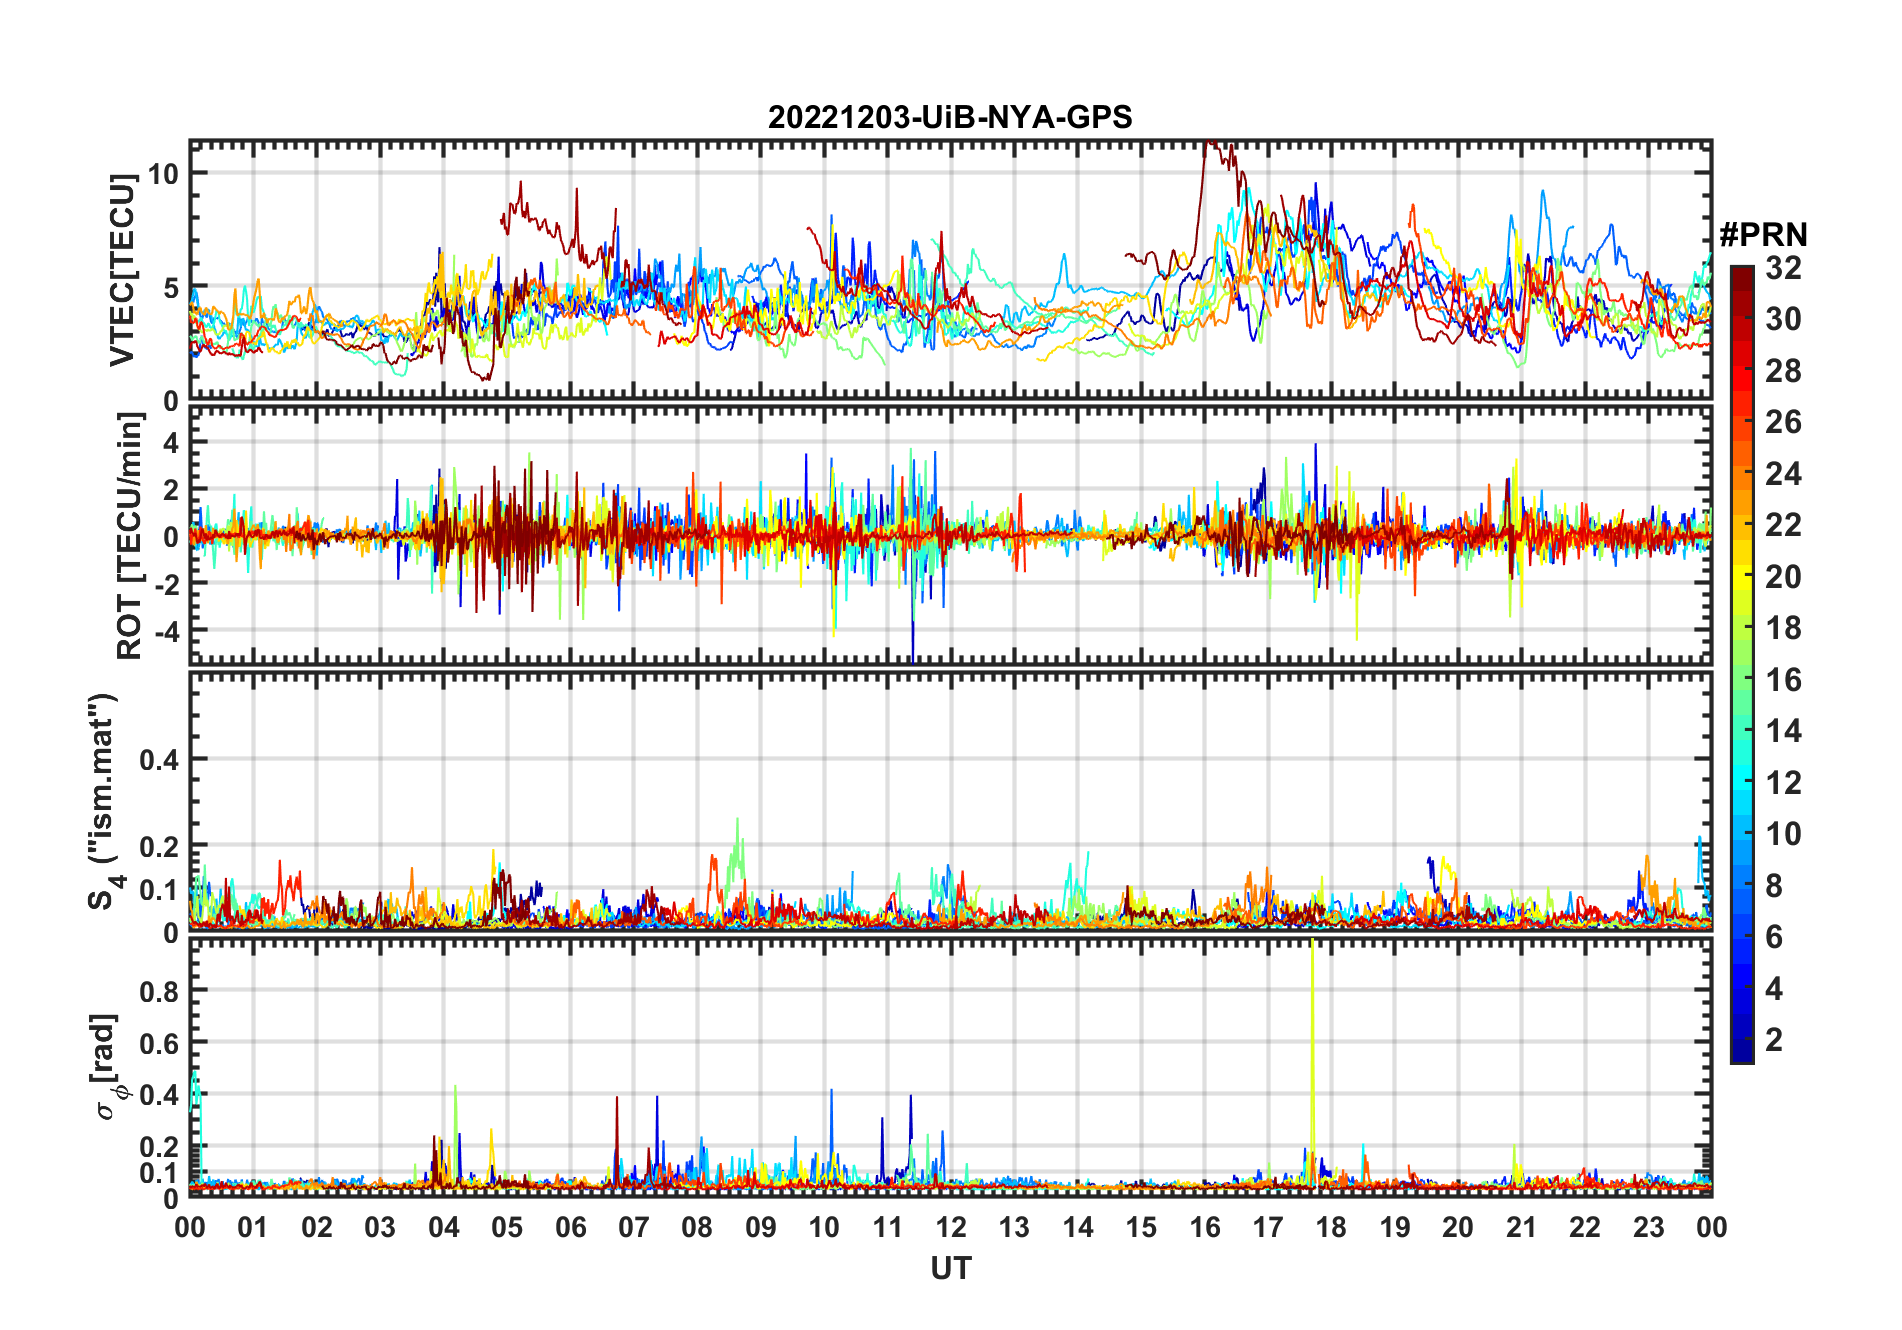This screenshot has height=1330, width=1902.
Task: Click the plot title "20221203-UiB-NYA-GPS"
Action: (950, 118)
